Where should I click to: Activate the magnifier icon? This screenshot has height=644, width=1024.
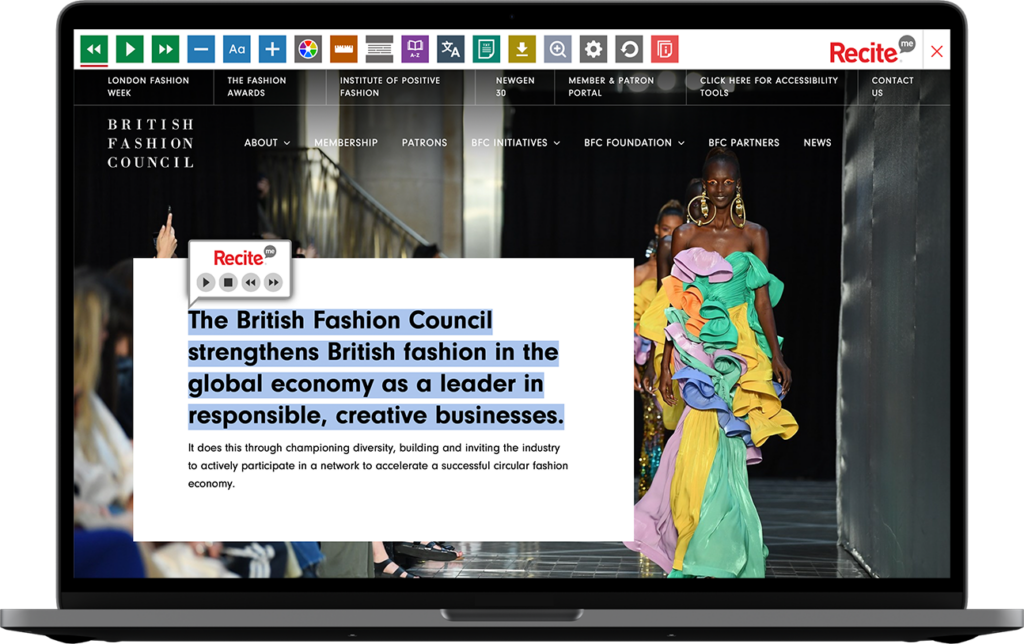coord(558,49)
